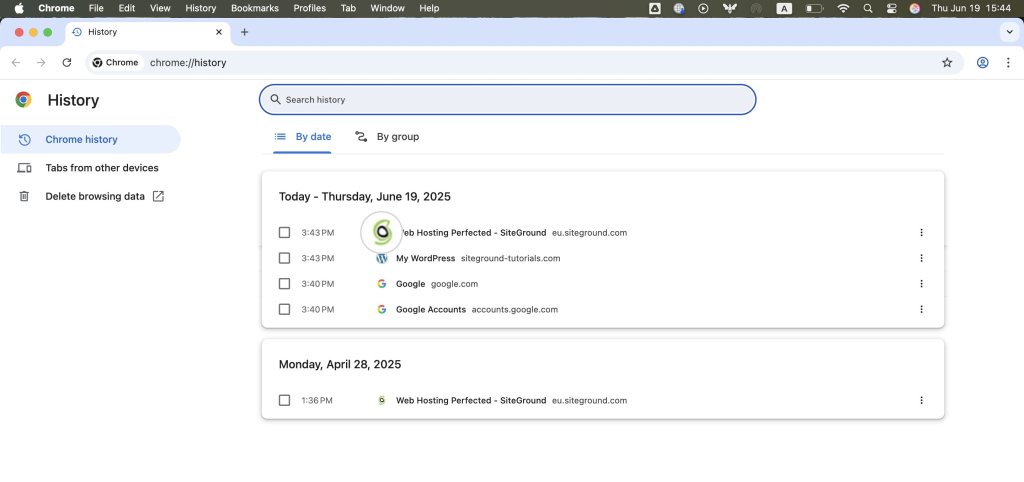Check the My WordPress history entry
Image resolution: width=1024 pixels, height=482 pixels.
click(x=284, y=258)
